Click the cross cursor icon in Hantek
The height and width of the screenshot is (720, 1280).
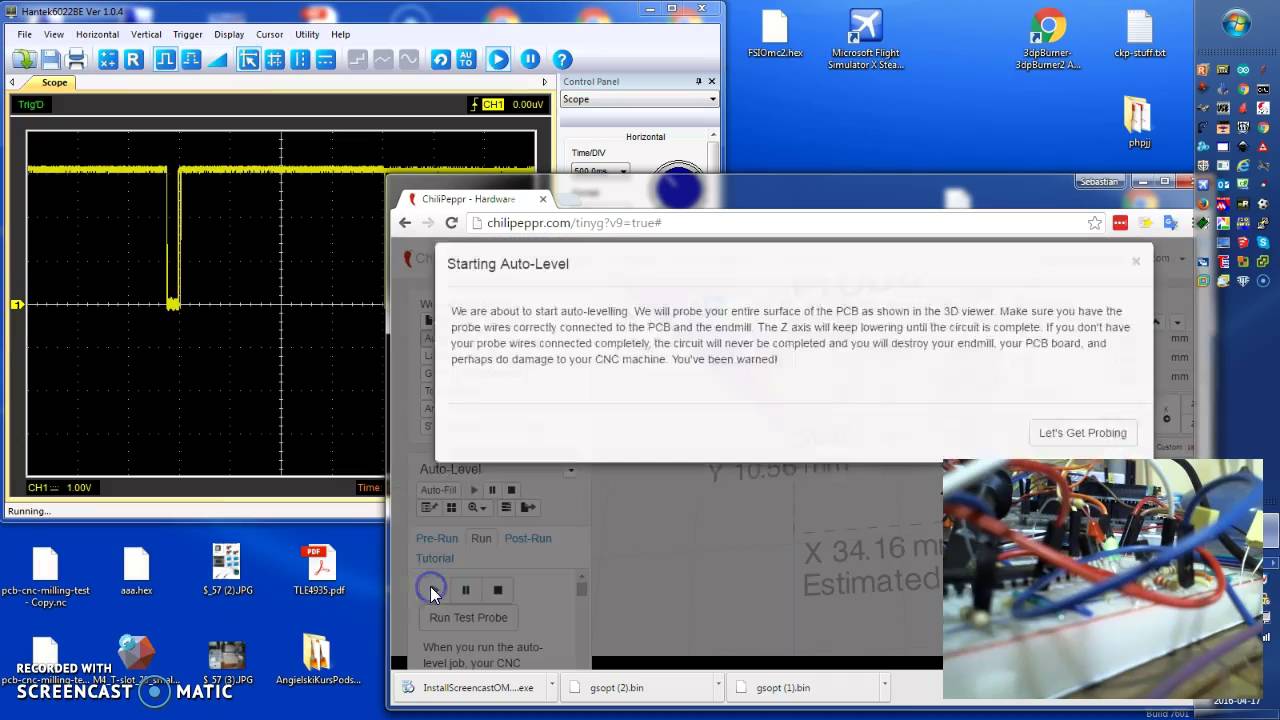point(275,60)
